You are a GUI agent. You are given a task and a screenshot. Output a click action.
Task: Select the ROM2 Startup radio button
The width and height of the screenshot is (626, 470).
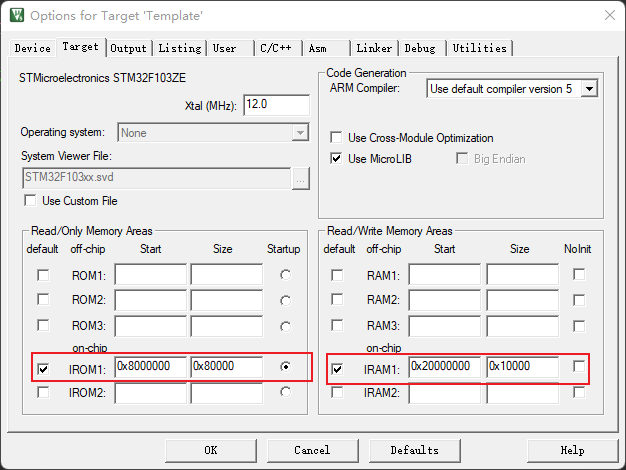[285, 300]
